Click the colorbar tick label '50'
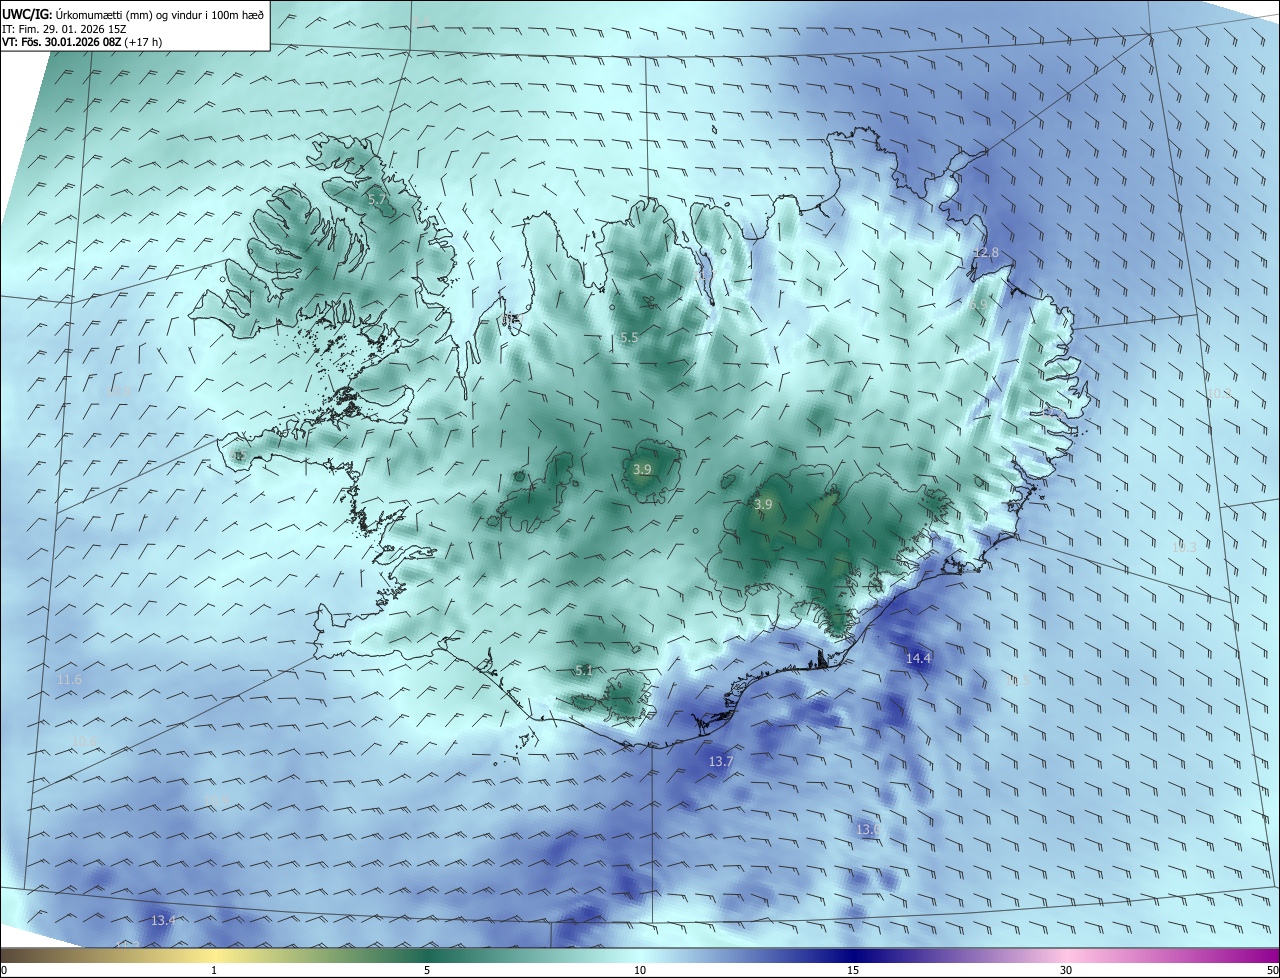The height and width of the screenshot is (978, 1280). pyautogui.click(x=1272, y=970)
